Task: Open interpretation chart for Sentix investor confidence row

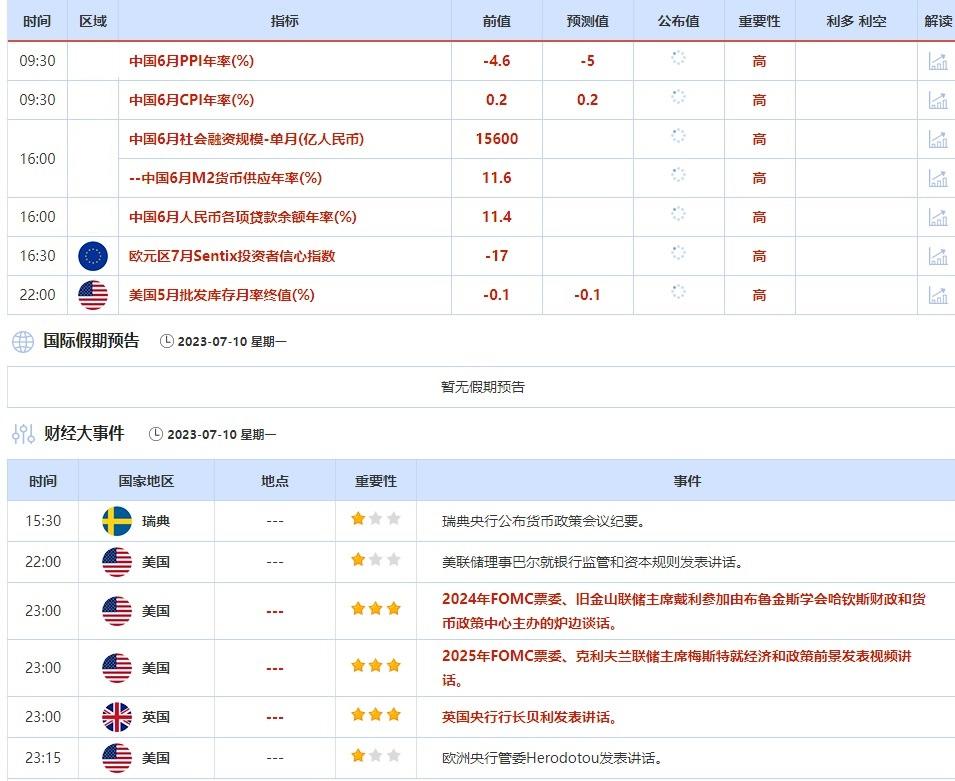Action: (x=938, y=256)
